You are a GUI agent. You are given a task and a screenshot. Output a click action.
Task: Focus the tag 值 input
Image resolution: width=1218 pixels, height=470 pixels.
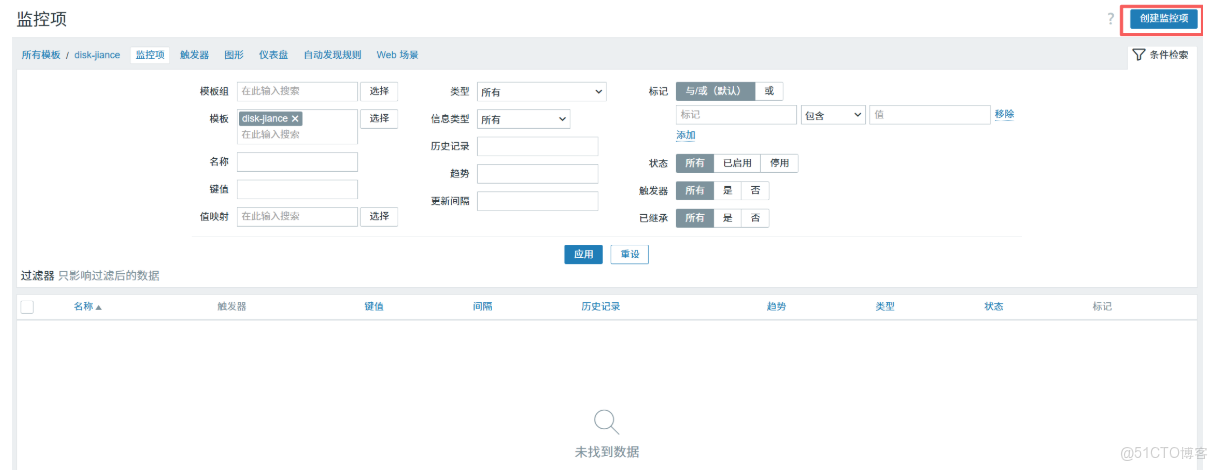pyautogui.click(x=929, y=115)
